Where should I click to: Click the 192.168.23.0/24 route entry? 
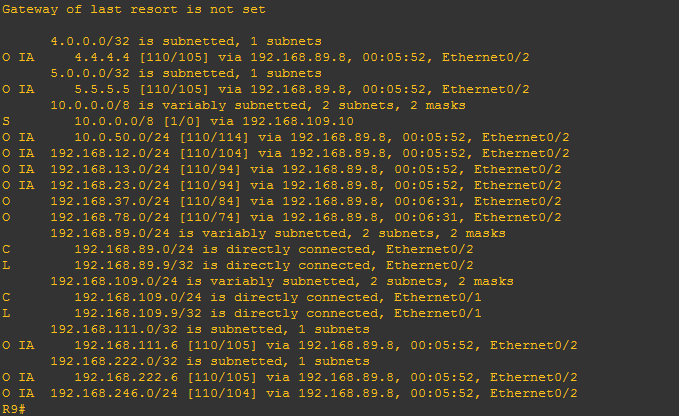click(282, 185)
